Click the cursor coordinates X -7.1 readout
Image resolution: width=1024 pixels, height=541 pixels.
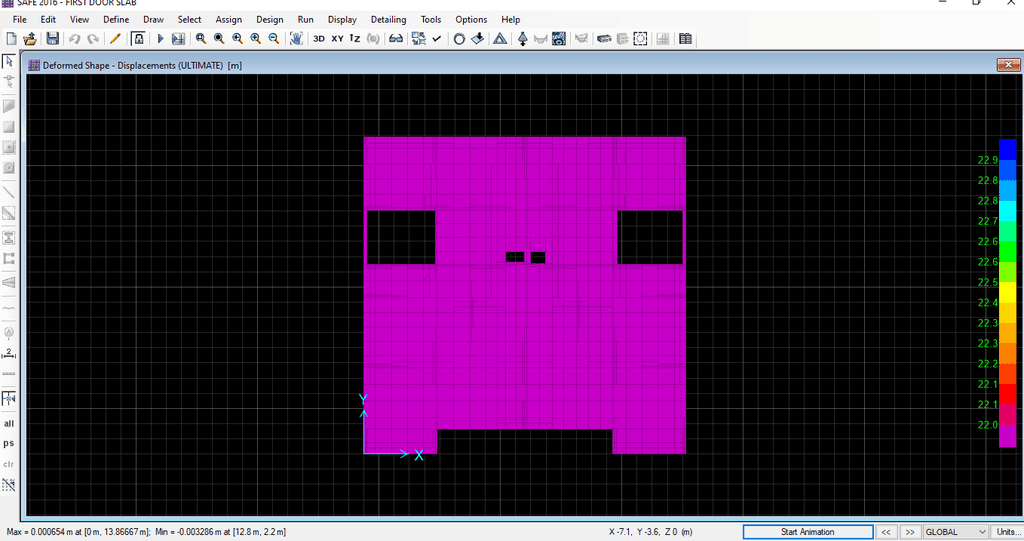(650, 532)
